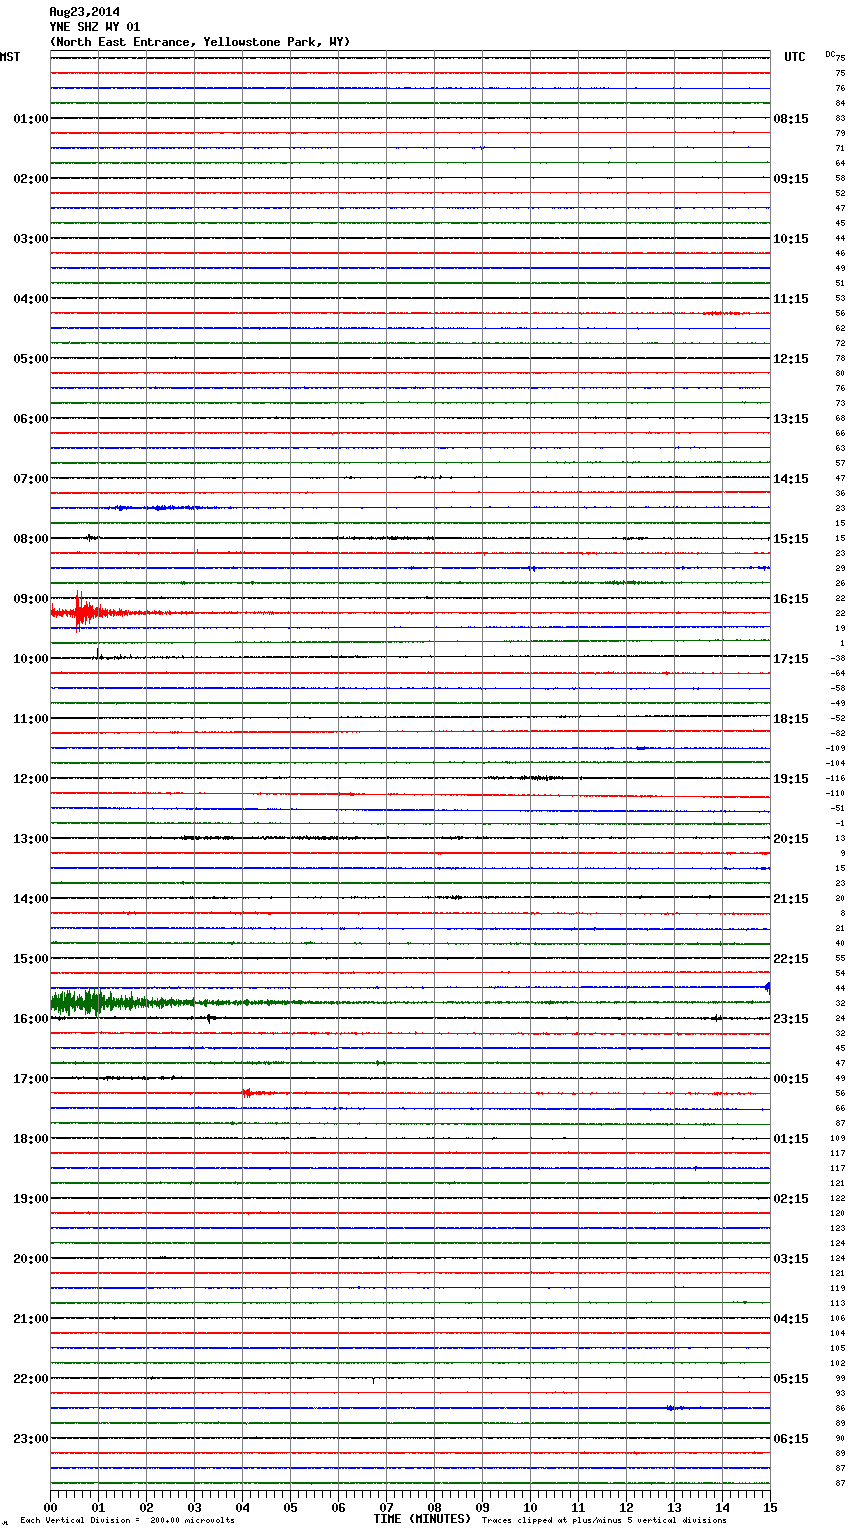Select minute 05 on the bottom axis
Image resolution: width=850 pixels, height=1534 pixels.
pos(290,1507)
